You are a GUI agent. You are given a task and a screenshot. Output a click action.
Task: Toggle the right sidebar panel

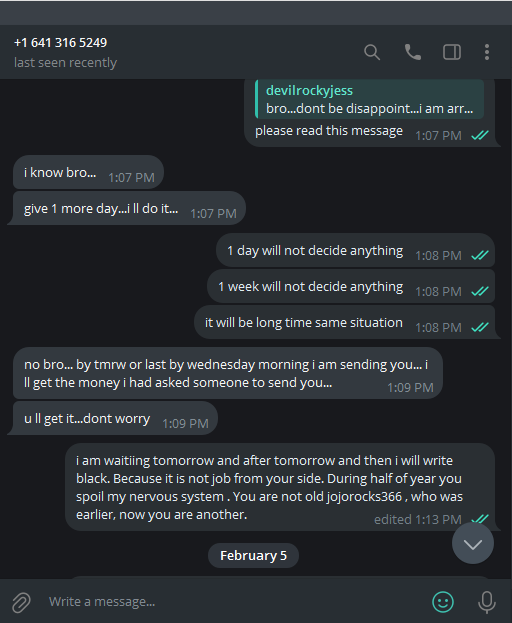(x=452, y=52)
